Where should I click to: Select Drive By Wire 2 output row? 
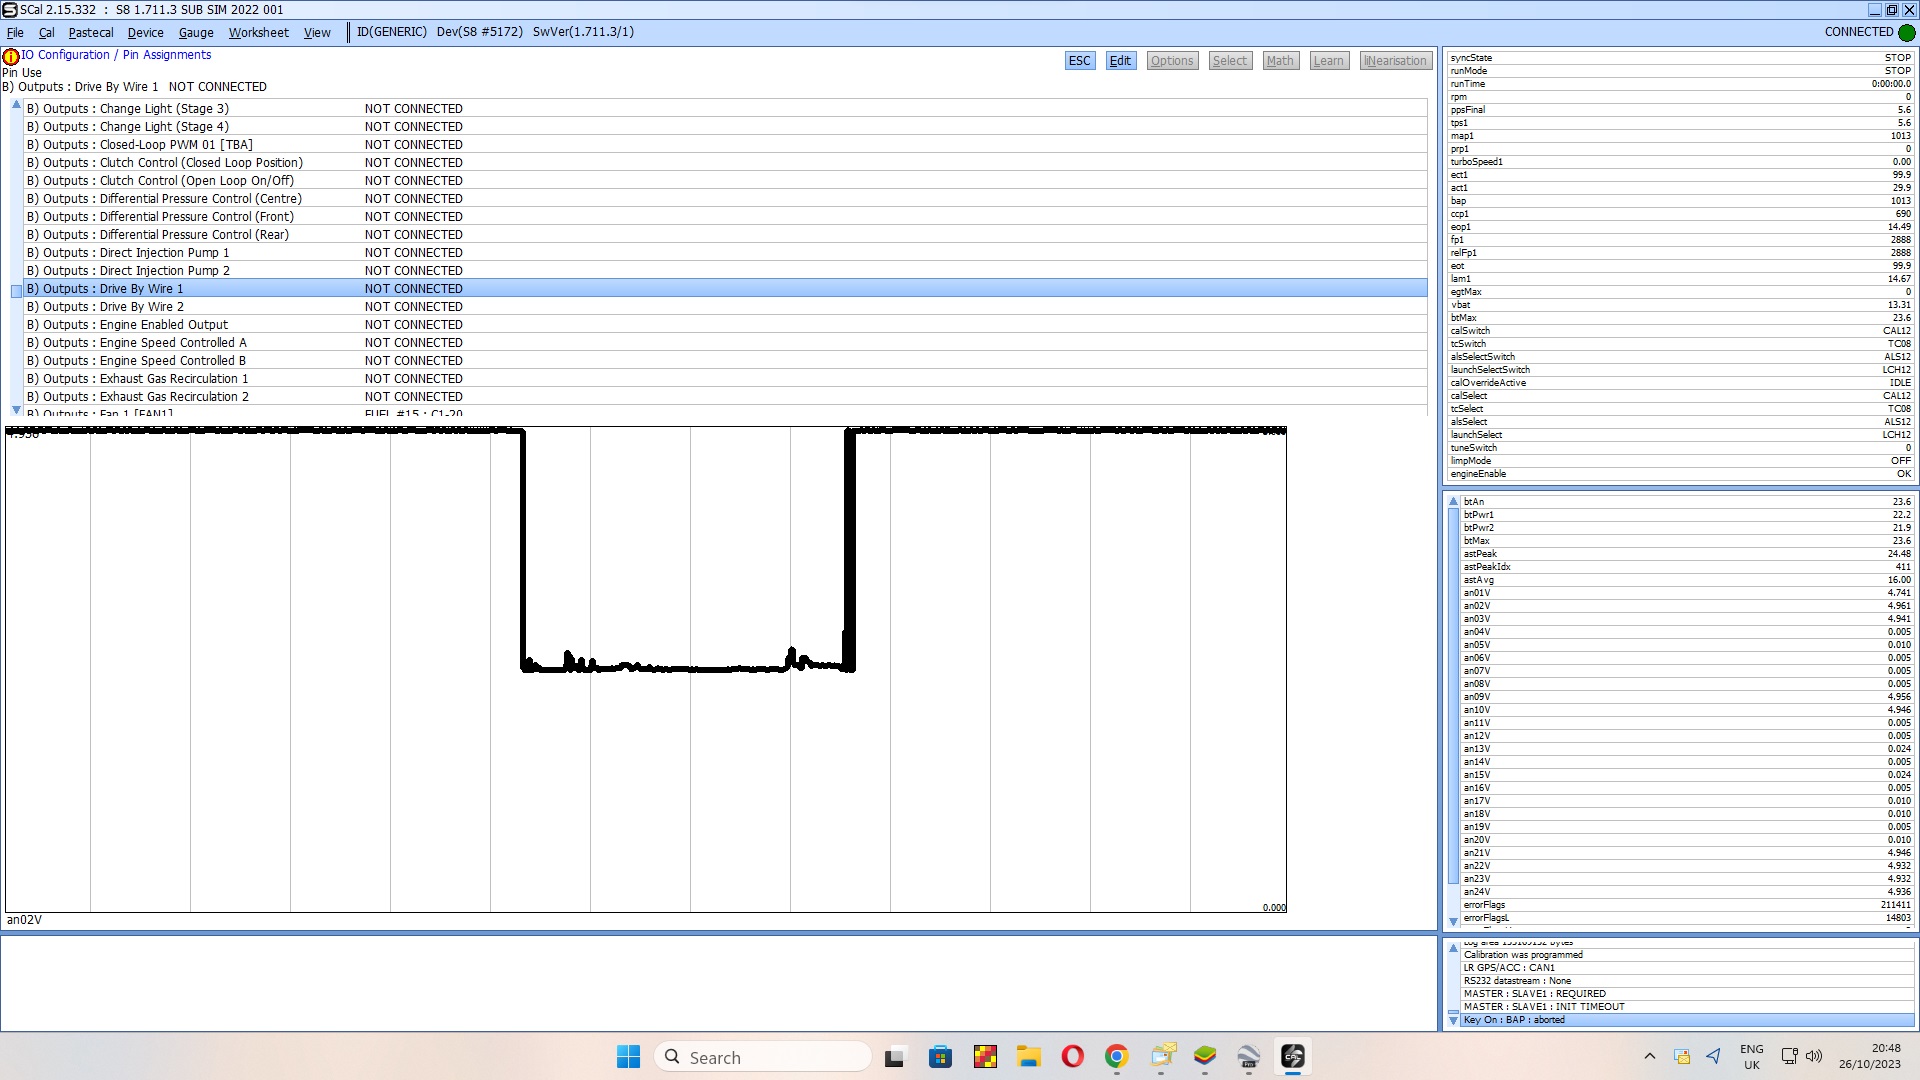[x=113, y=307]
